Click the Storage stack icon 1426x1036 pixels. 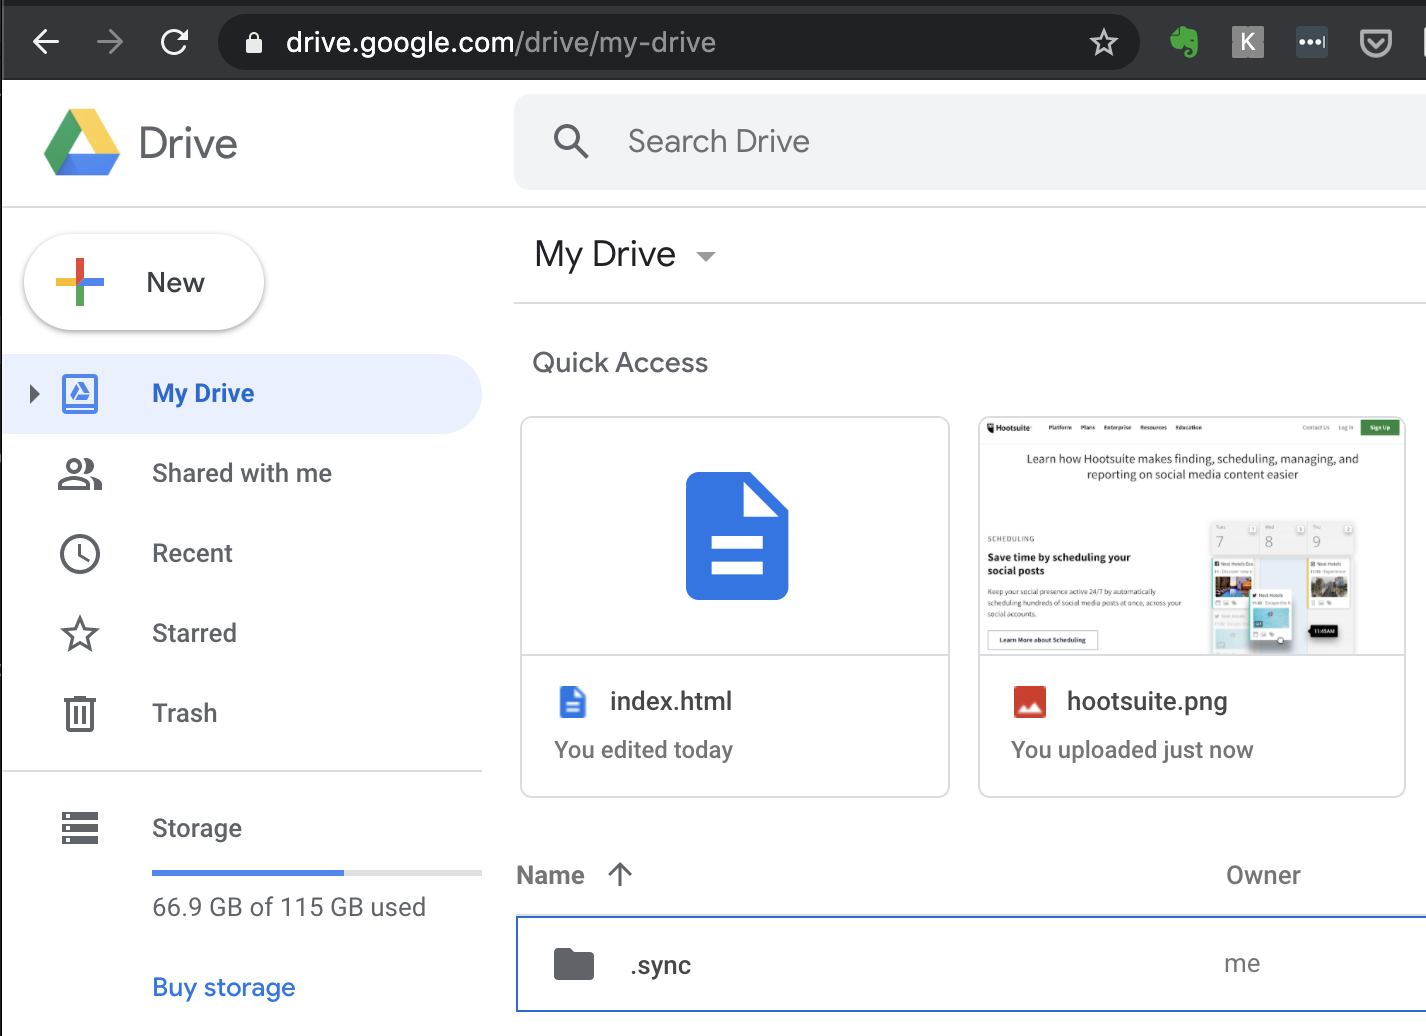tap(80, 828)
